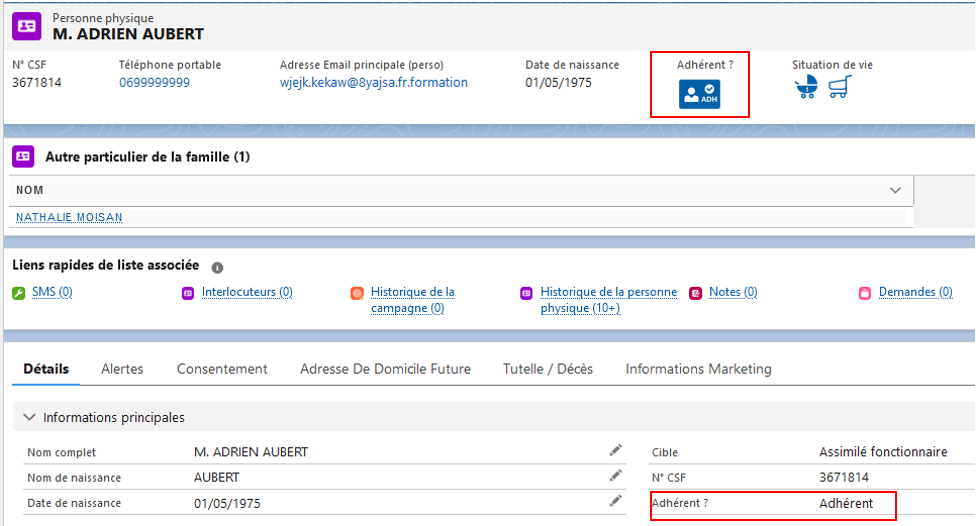Switch to the Alertes tab
This screenshot has width=980, height=526.
click(122, 369)
